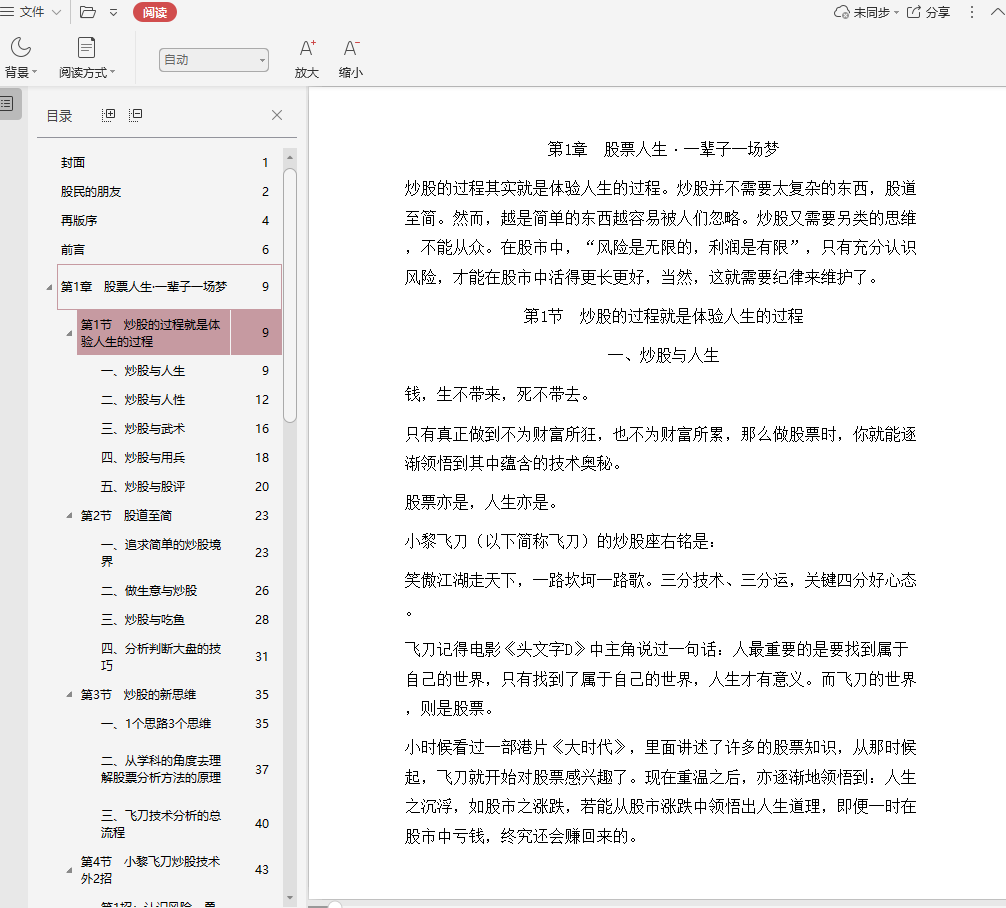Click the line 钱，生不带来，死不带去。
The width and height of the screenshot is (1006, 908).
click(498, 394)
